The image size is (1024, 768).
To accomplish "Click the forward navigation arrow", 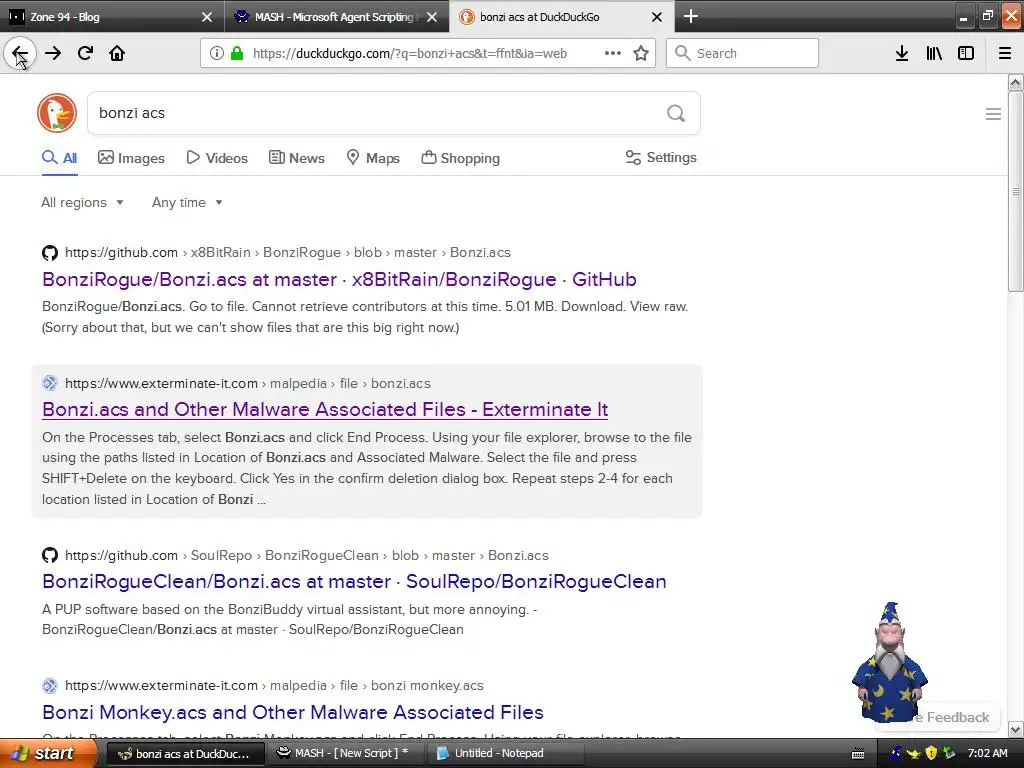I will tap(53, 54).
